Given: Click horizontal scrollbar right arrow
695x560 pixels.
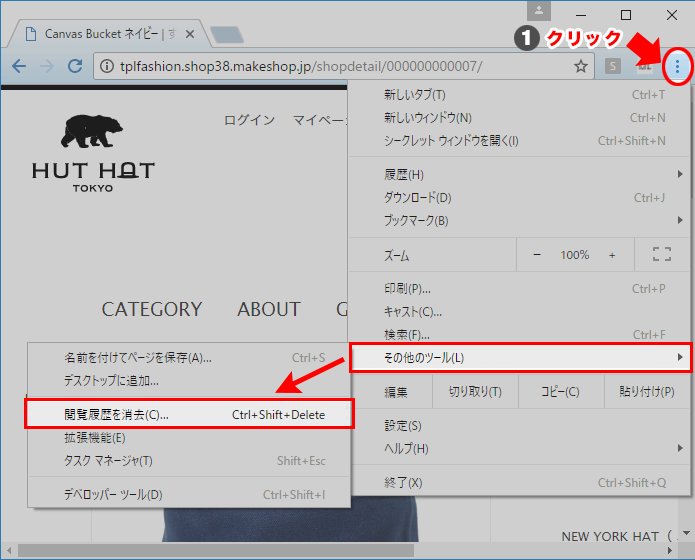Looking at the screenshot, I should (x=670, y=551).
